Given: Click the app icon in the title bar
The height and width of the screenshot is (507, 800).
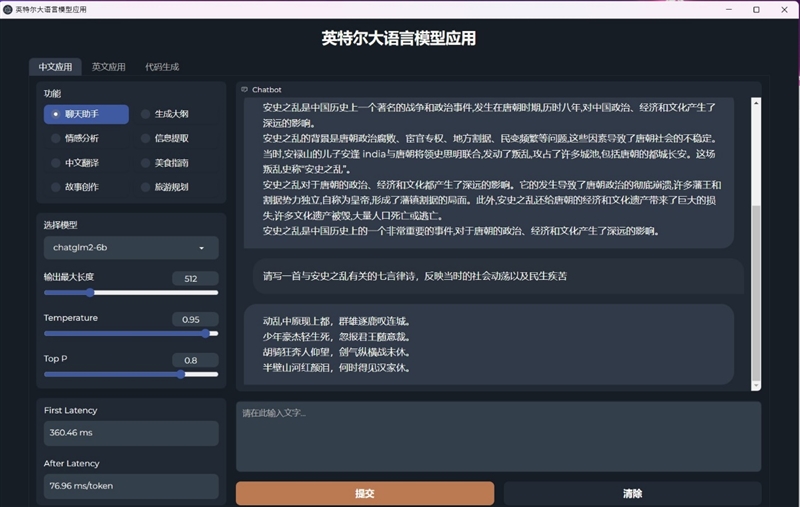Looking at the screenshot, I should pyautogui.click(x=8, y=9).
